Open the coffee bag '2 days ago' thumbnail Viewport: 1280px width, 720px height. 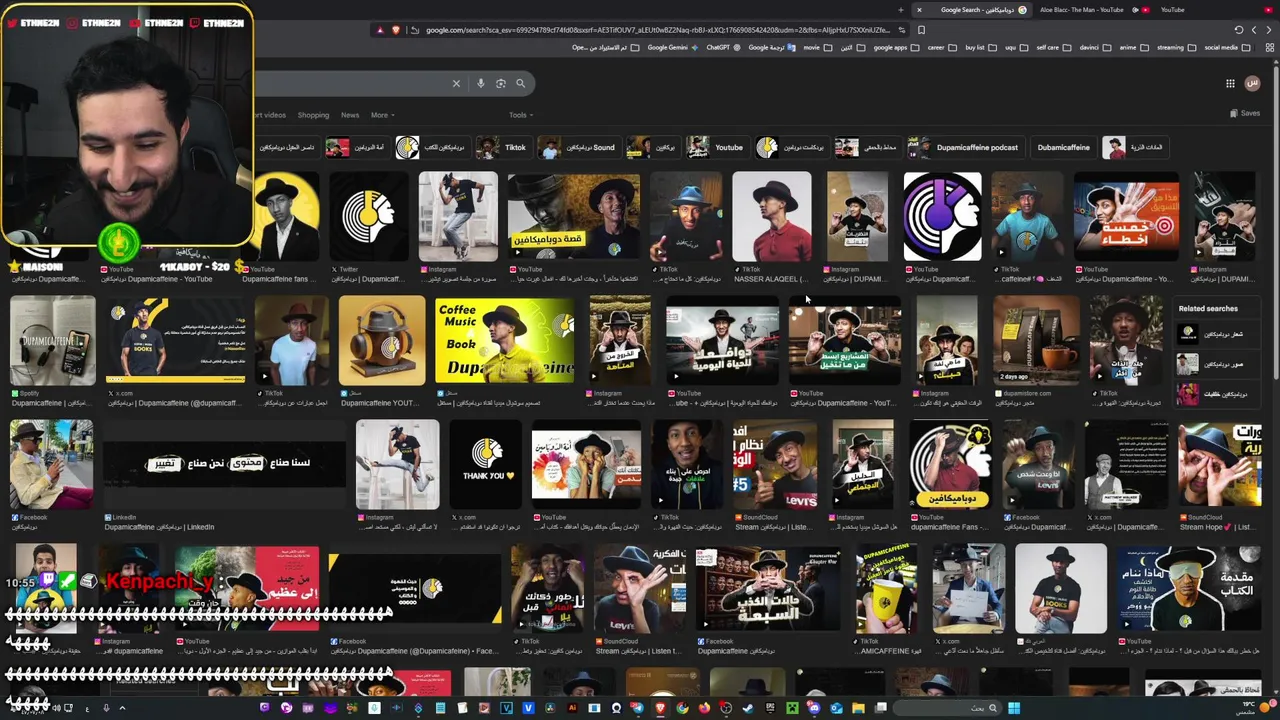(x=1036, y=340)
